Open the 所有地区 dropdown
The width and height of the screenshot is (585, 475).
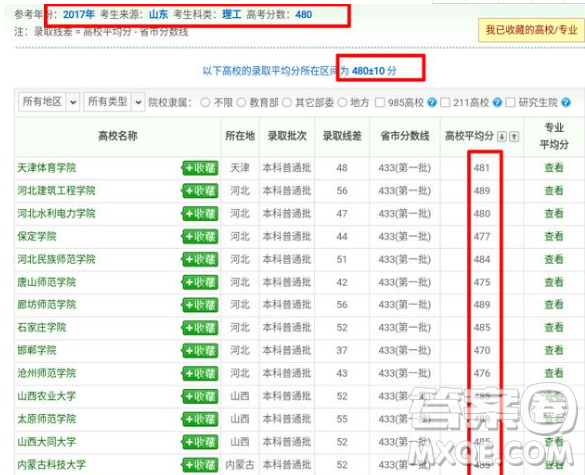49,102
